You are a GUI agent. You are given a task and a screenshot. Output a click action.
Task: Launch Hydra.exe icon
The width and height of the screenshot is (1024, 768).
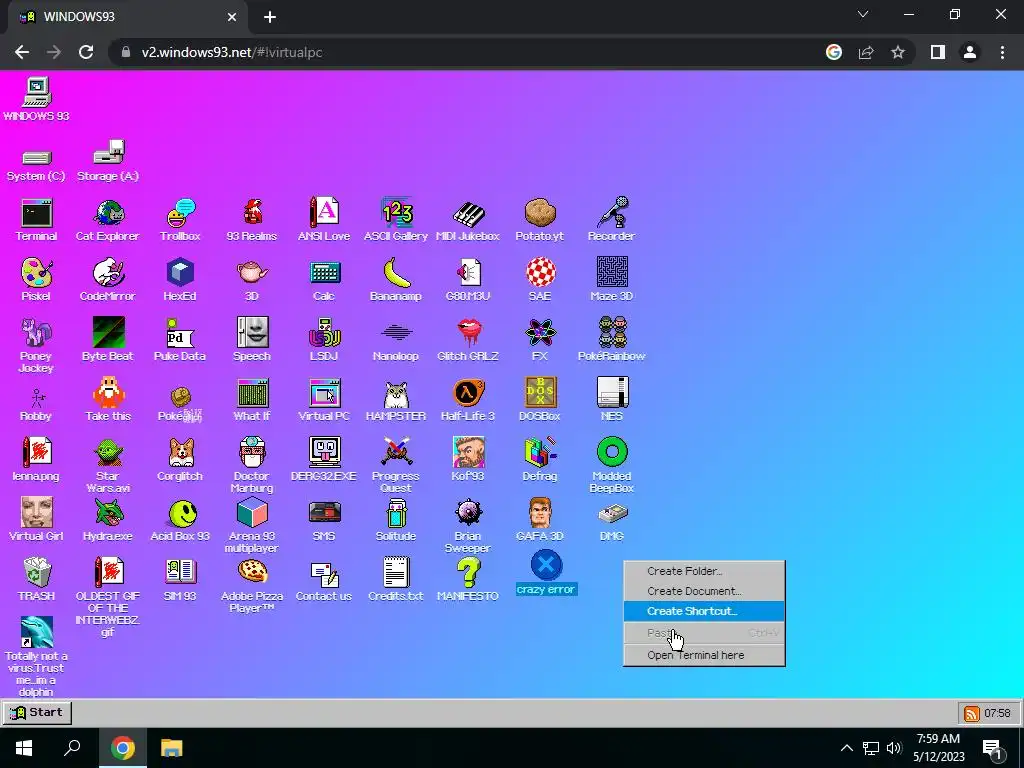pos(108,520)
